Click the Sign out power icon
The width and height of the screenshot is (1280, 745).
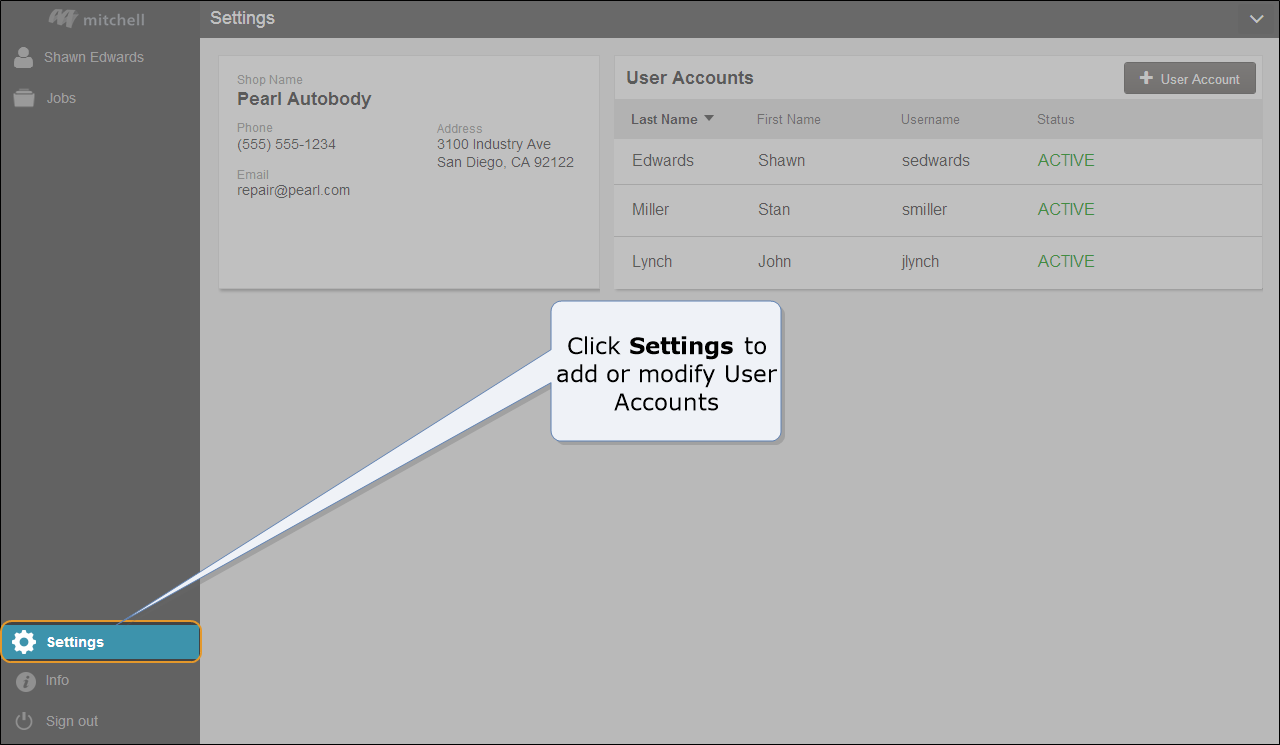(x=24, y=721)
